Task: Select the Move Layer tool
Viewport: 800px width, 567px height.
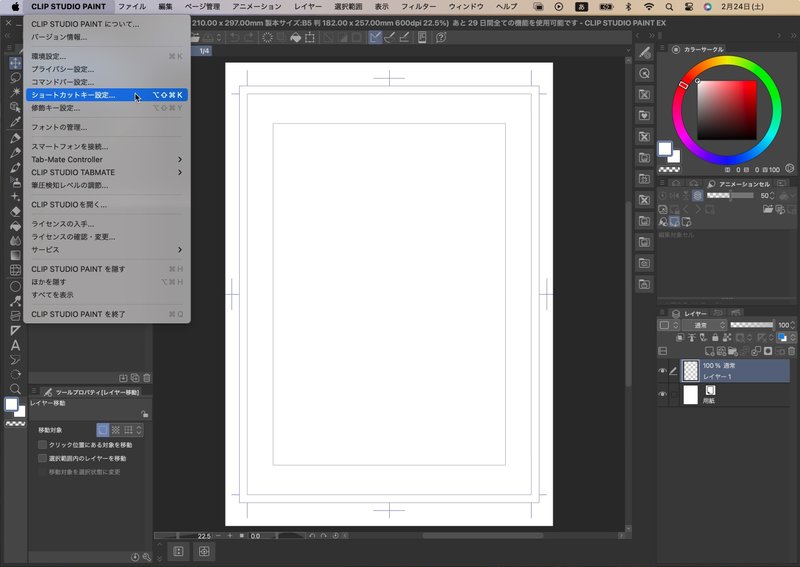Action: coord(15,63)
